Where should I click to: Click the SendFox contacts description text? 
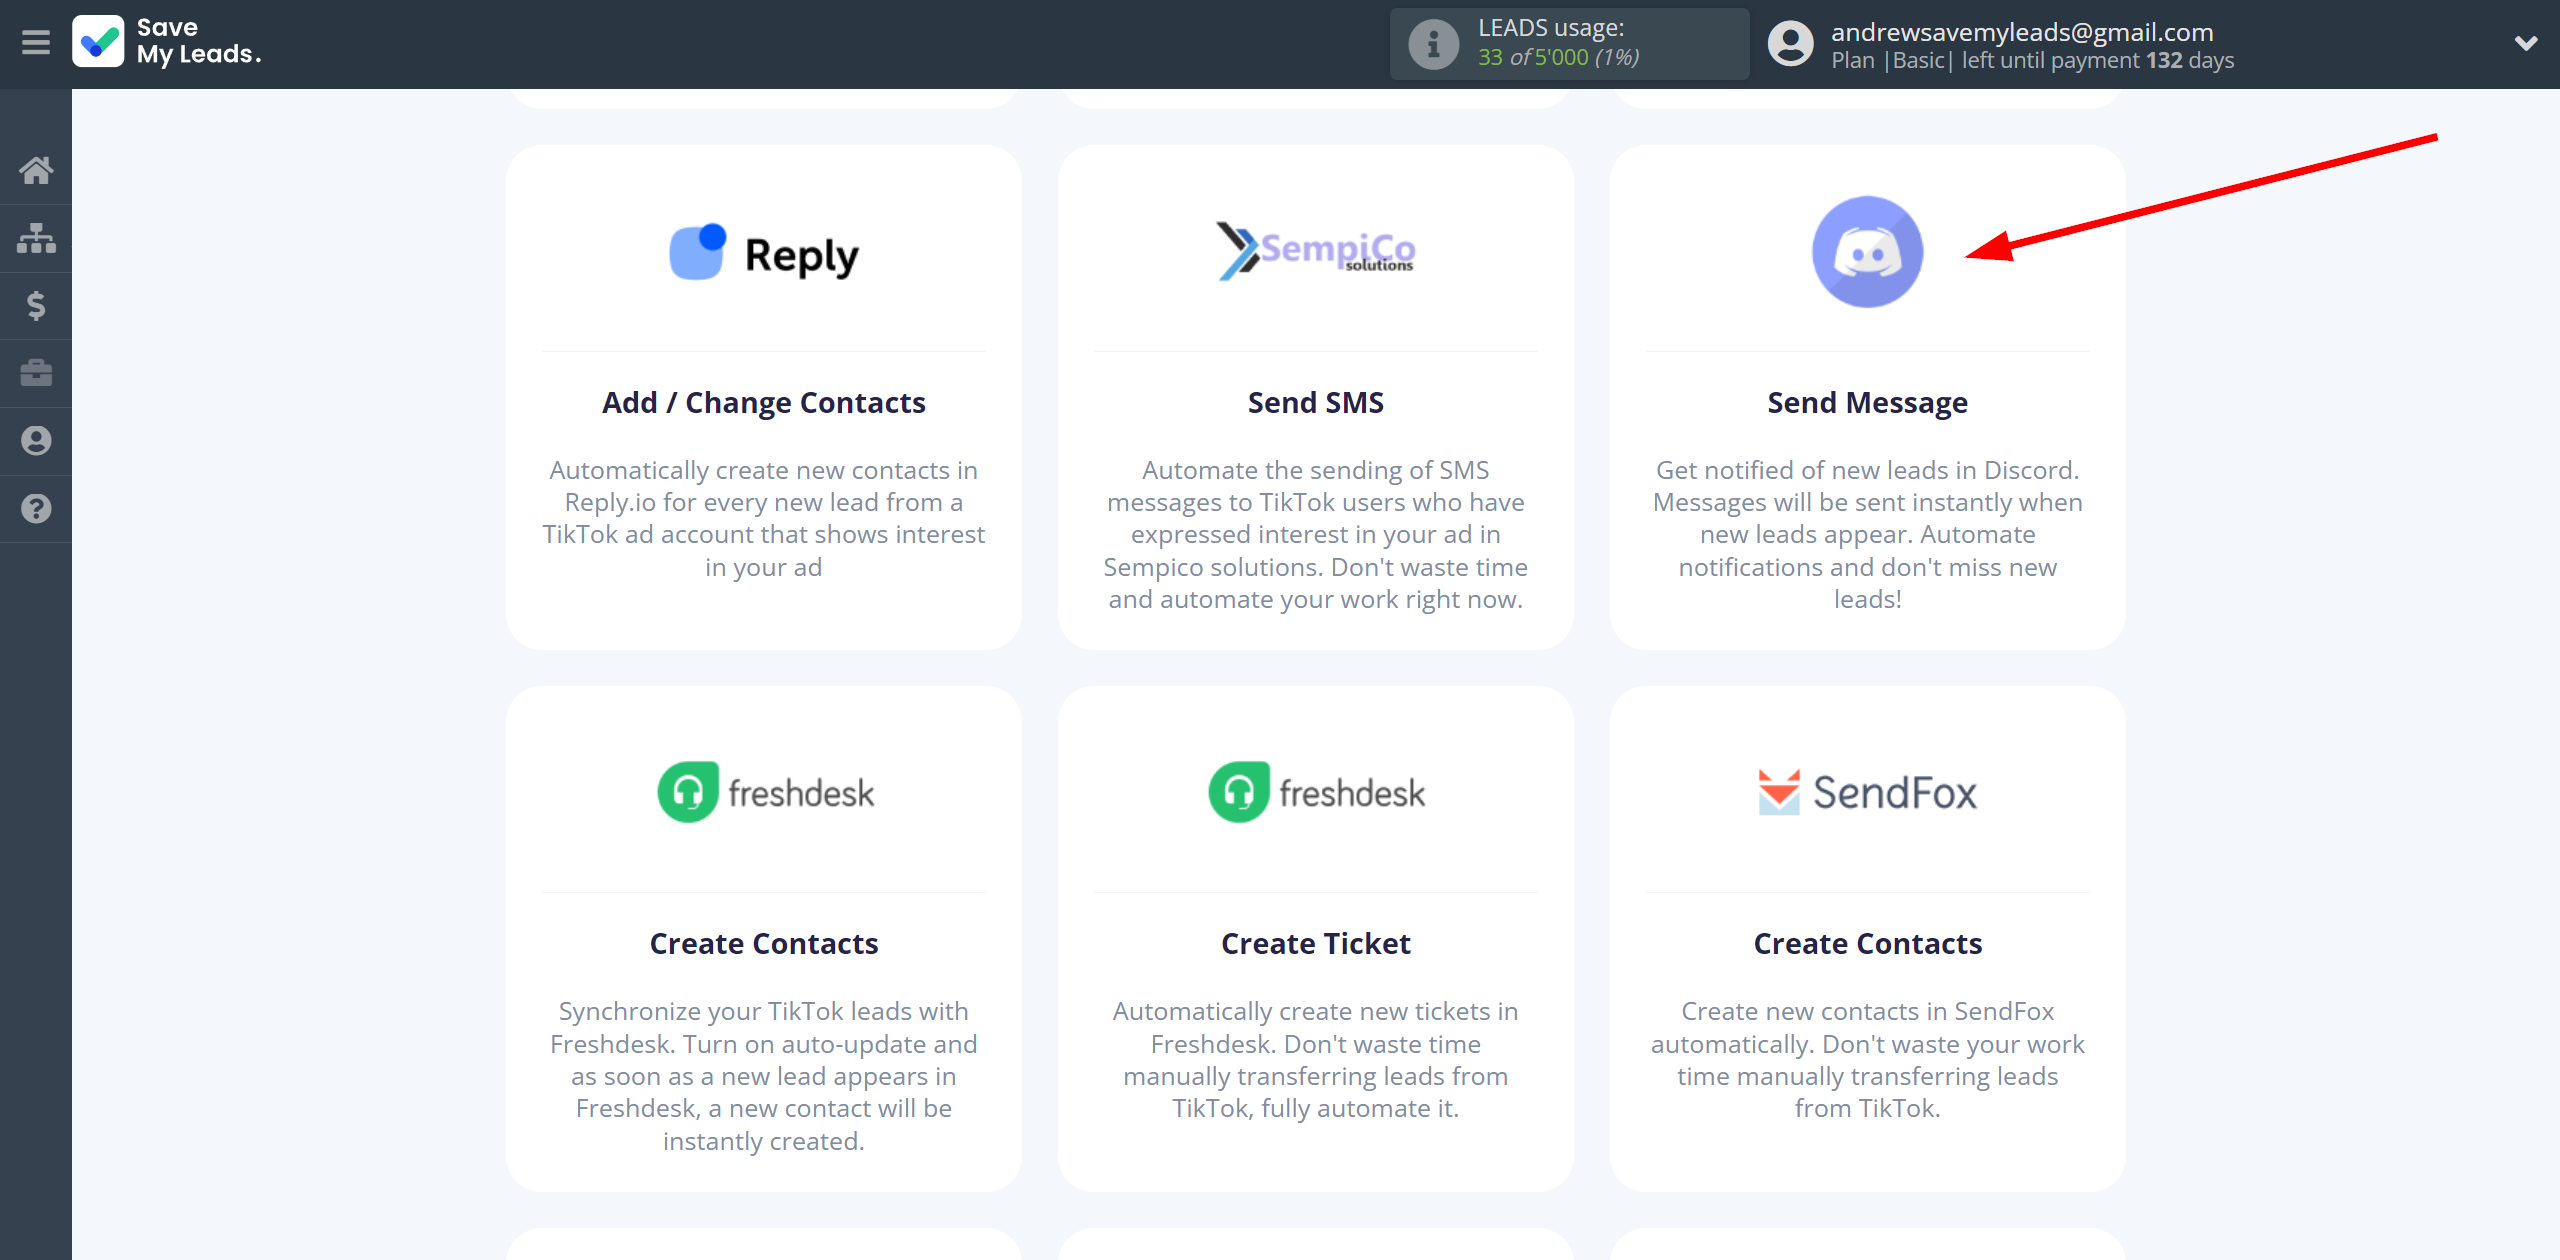tap(1867, 1059)
